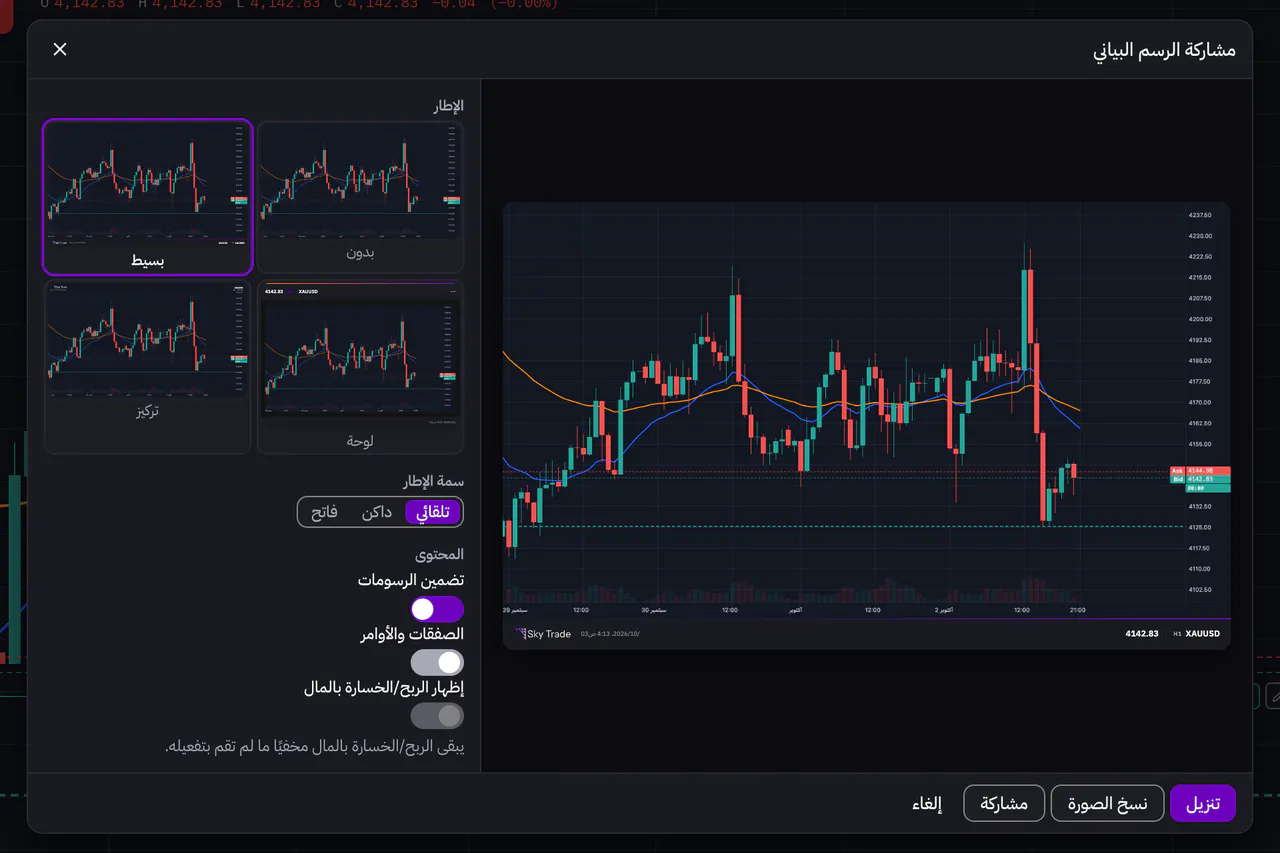Toggle the تضمين الرسومات switch
This screenshot has height=853, width=1280.
(x=437, y=609)
